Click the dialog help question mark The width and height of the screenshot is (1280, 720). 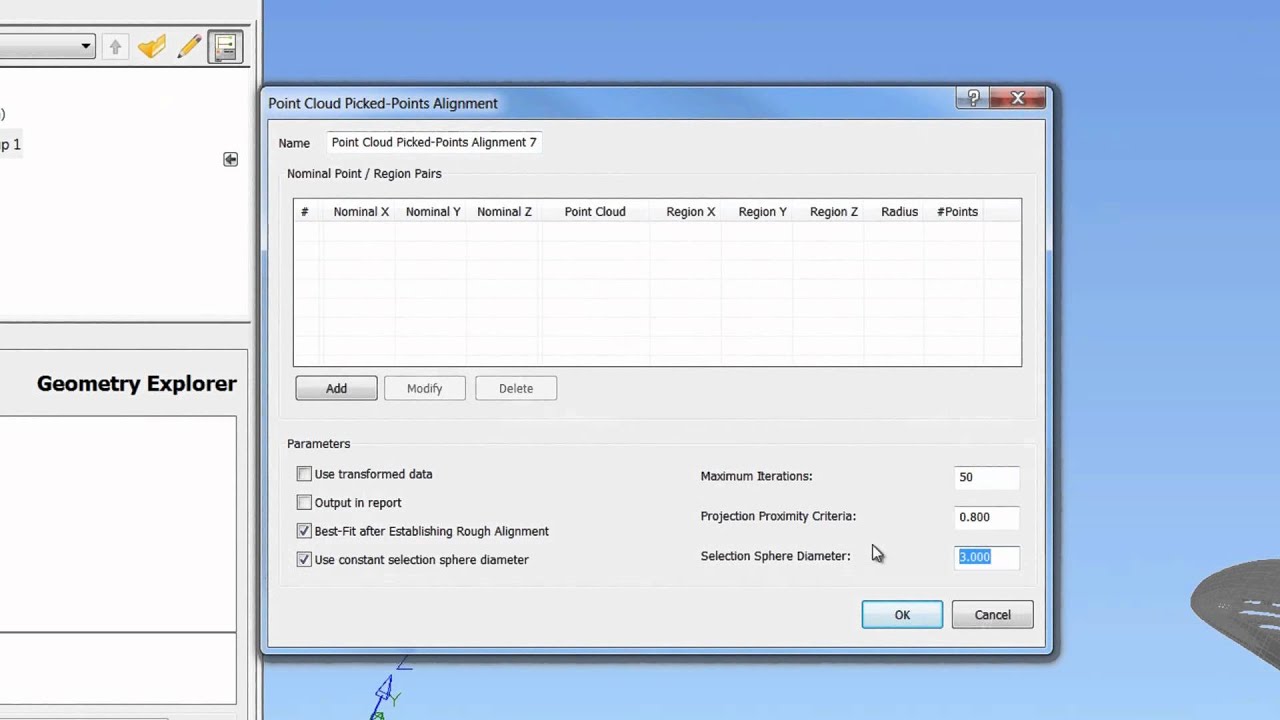(x=974, y=98)
